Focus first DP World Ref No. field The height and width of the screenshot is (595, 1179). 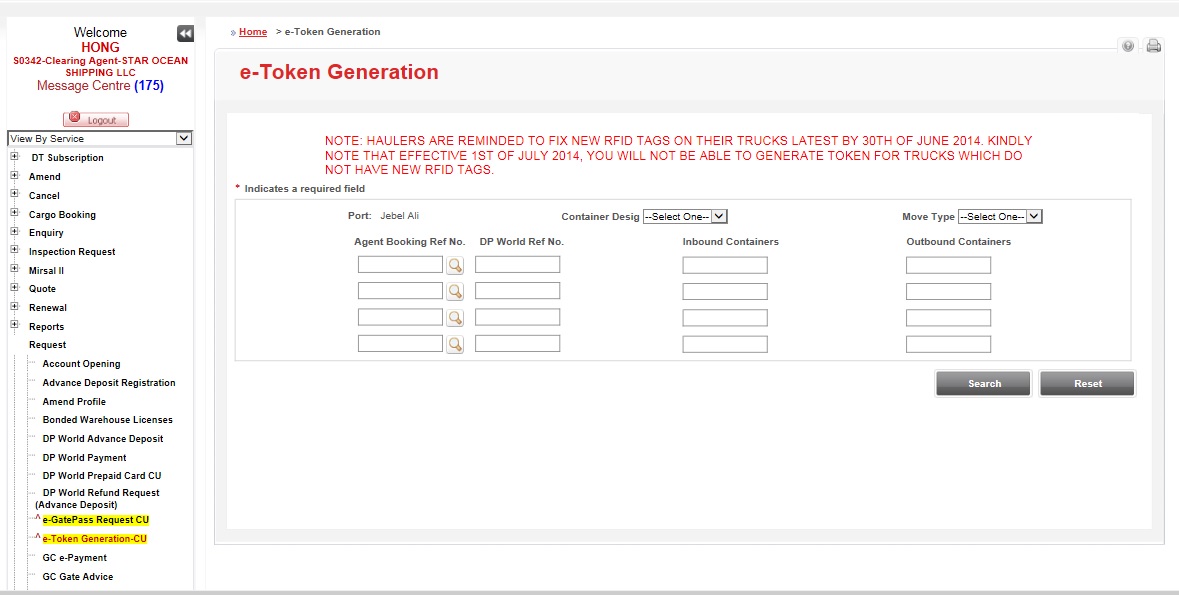click(x=517, y=265)
